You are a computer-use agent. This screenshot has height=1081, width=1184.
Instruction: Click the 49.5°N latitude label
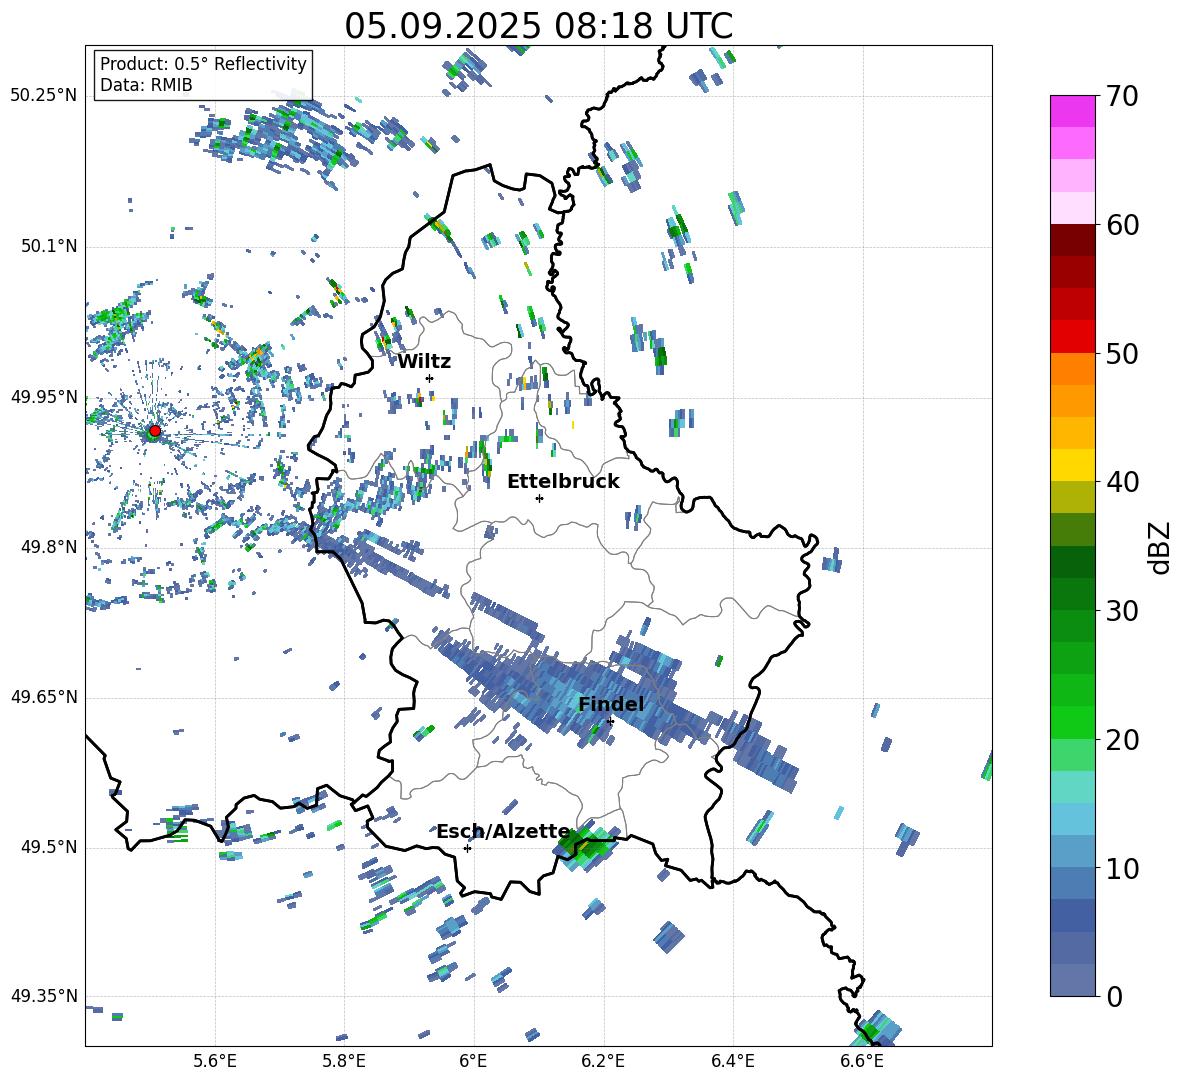[49, 847]
